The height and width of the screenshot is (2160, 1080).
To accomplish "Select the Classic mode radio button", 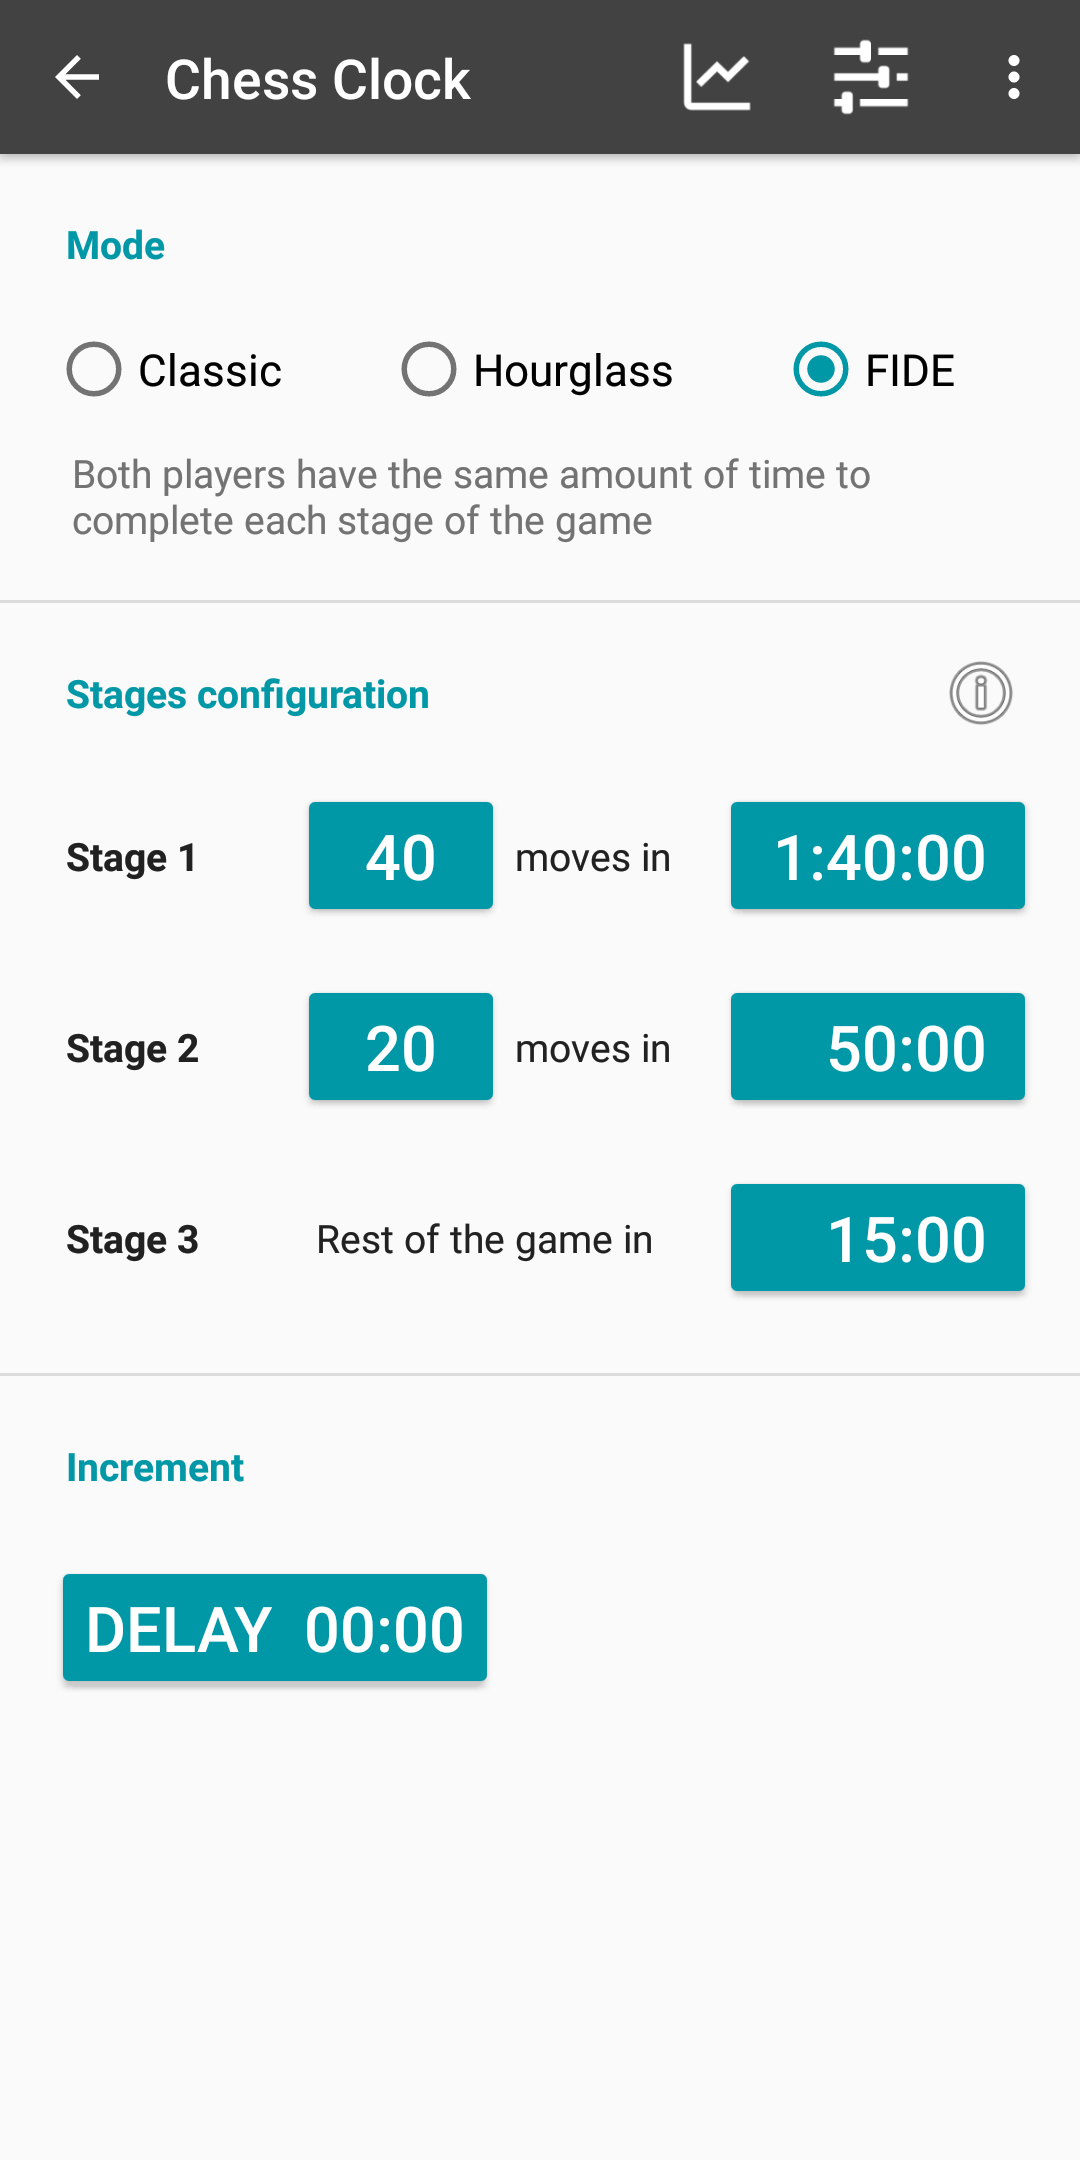I will click(94, 370).
